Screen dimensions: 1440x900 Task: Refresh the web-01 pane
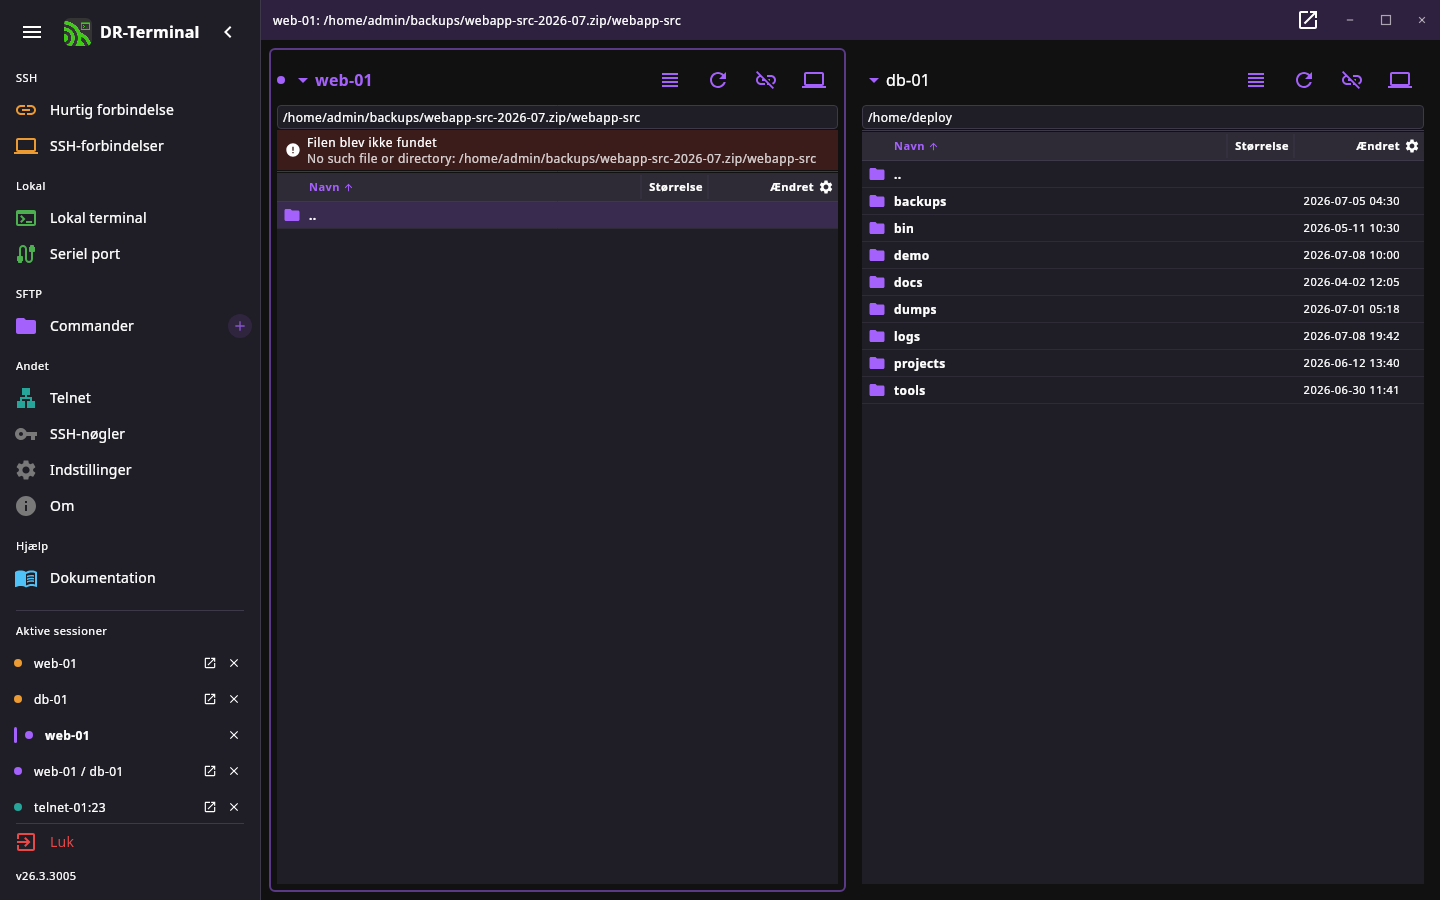[x=718, y=80]
